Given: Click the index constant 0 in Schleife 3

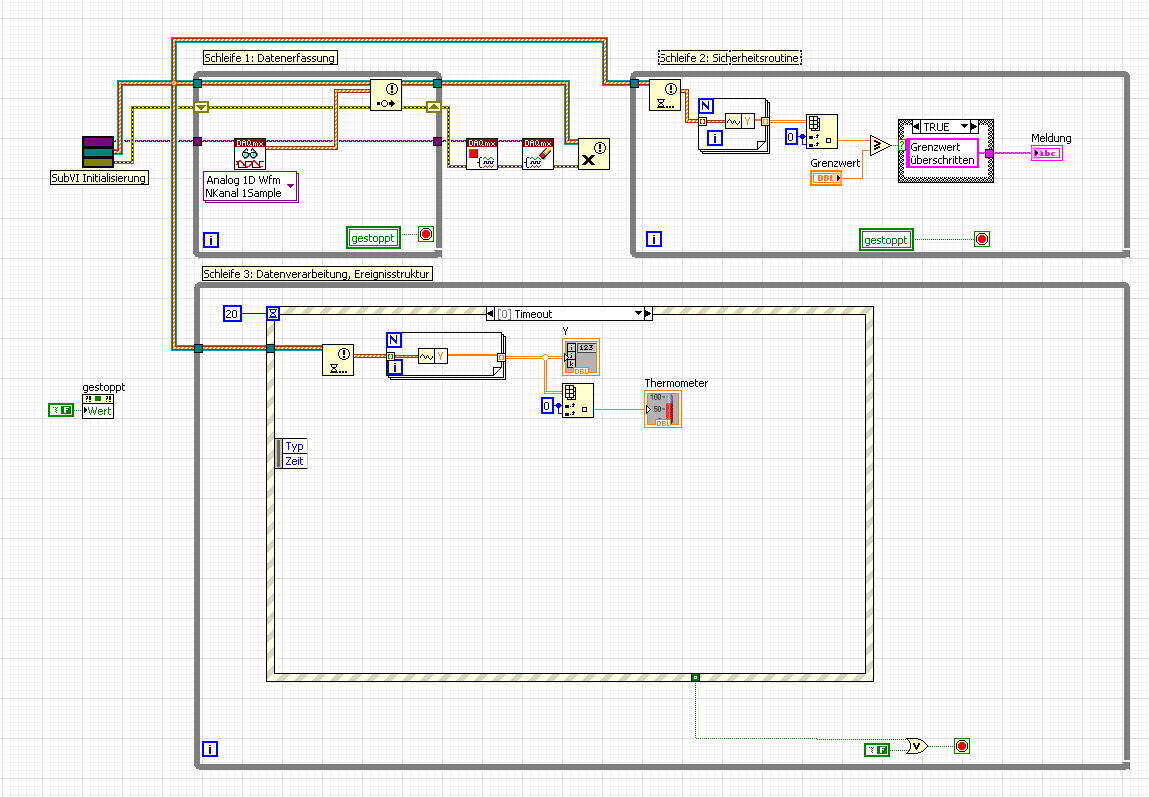Looking at the screenshot, I should pos(547,405).
